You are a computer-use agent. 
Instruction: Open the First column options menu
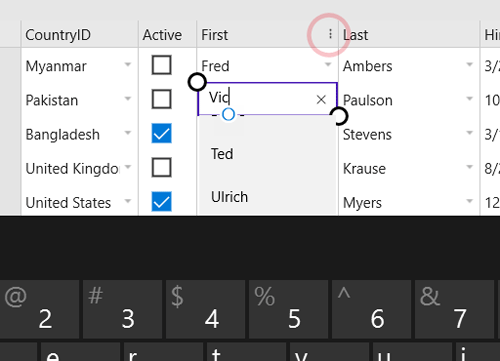click(x=330, y=34)
